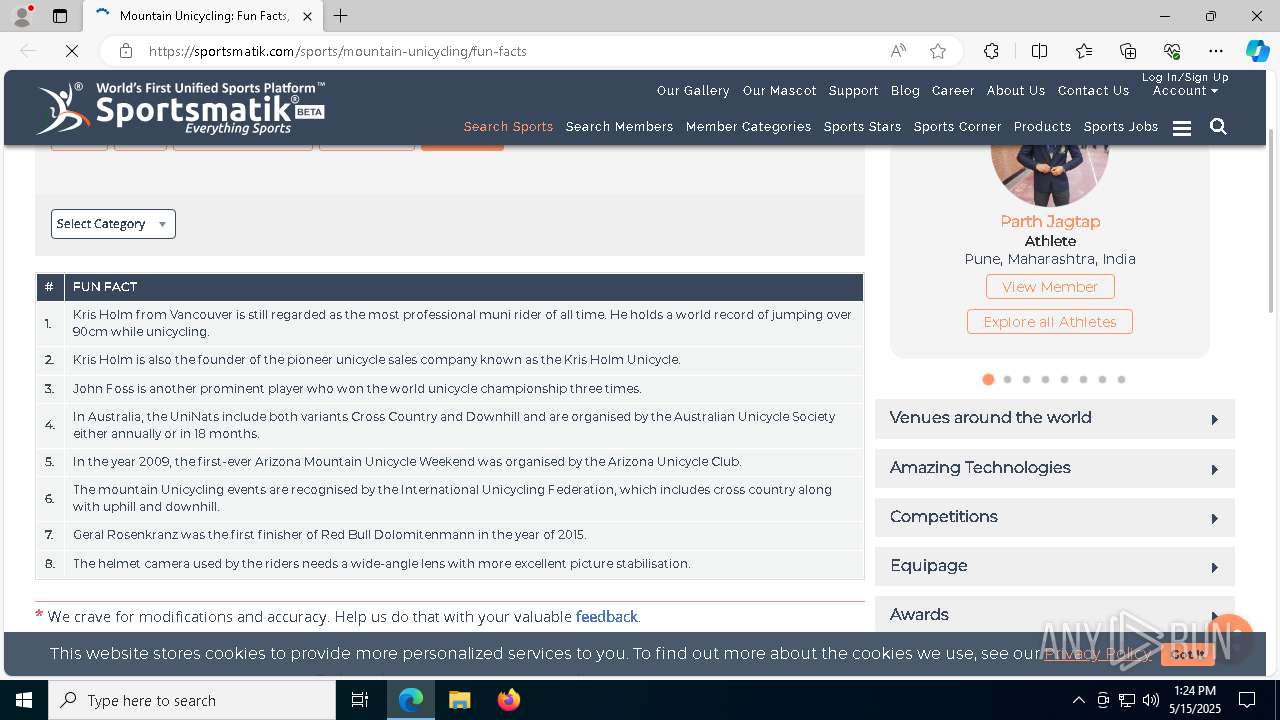Expand Venues around the world section
Viewport: 1280px width, 720px height.
coord(1055,419)
